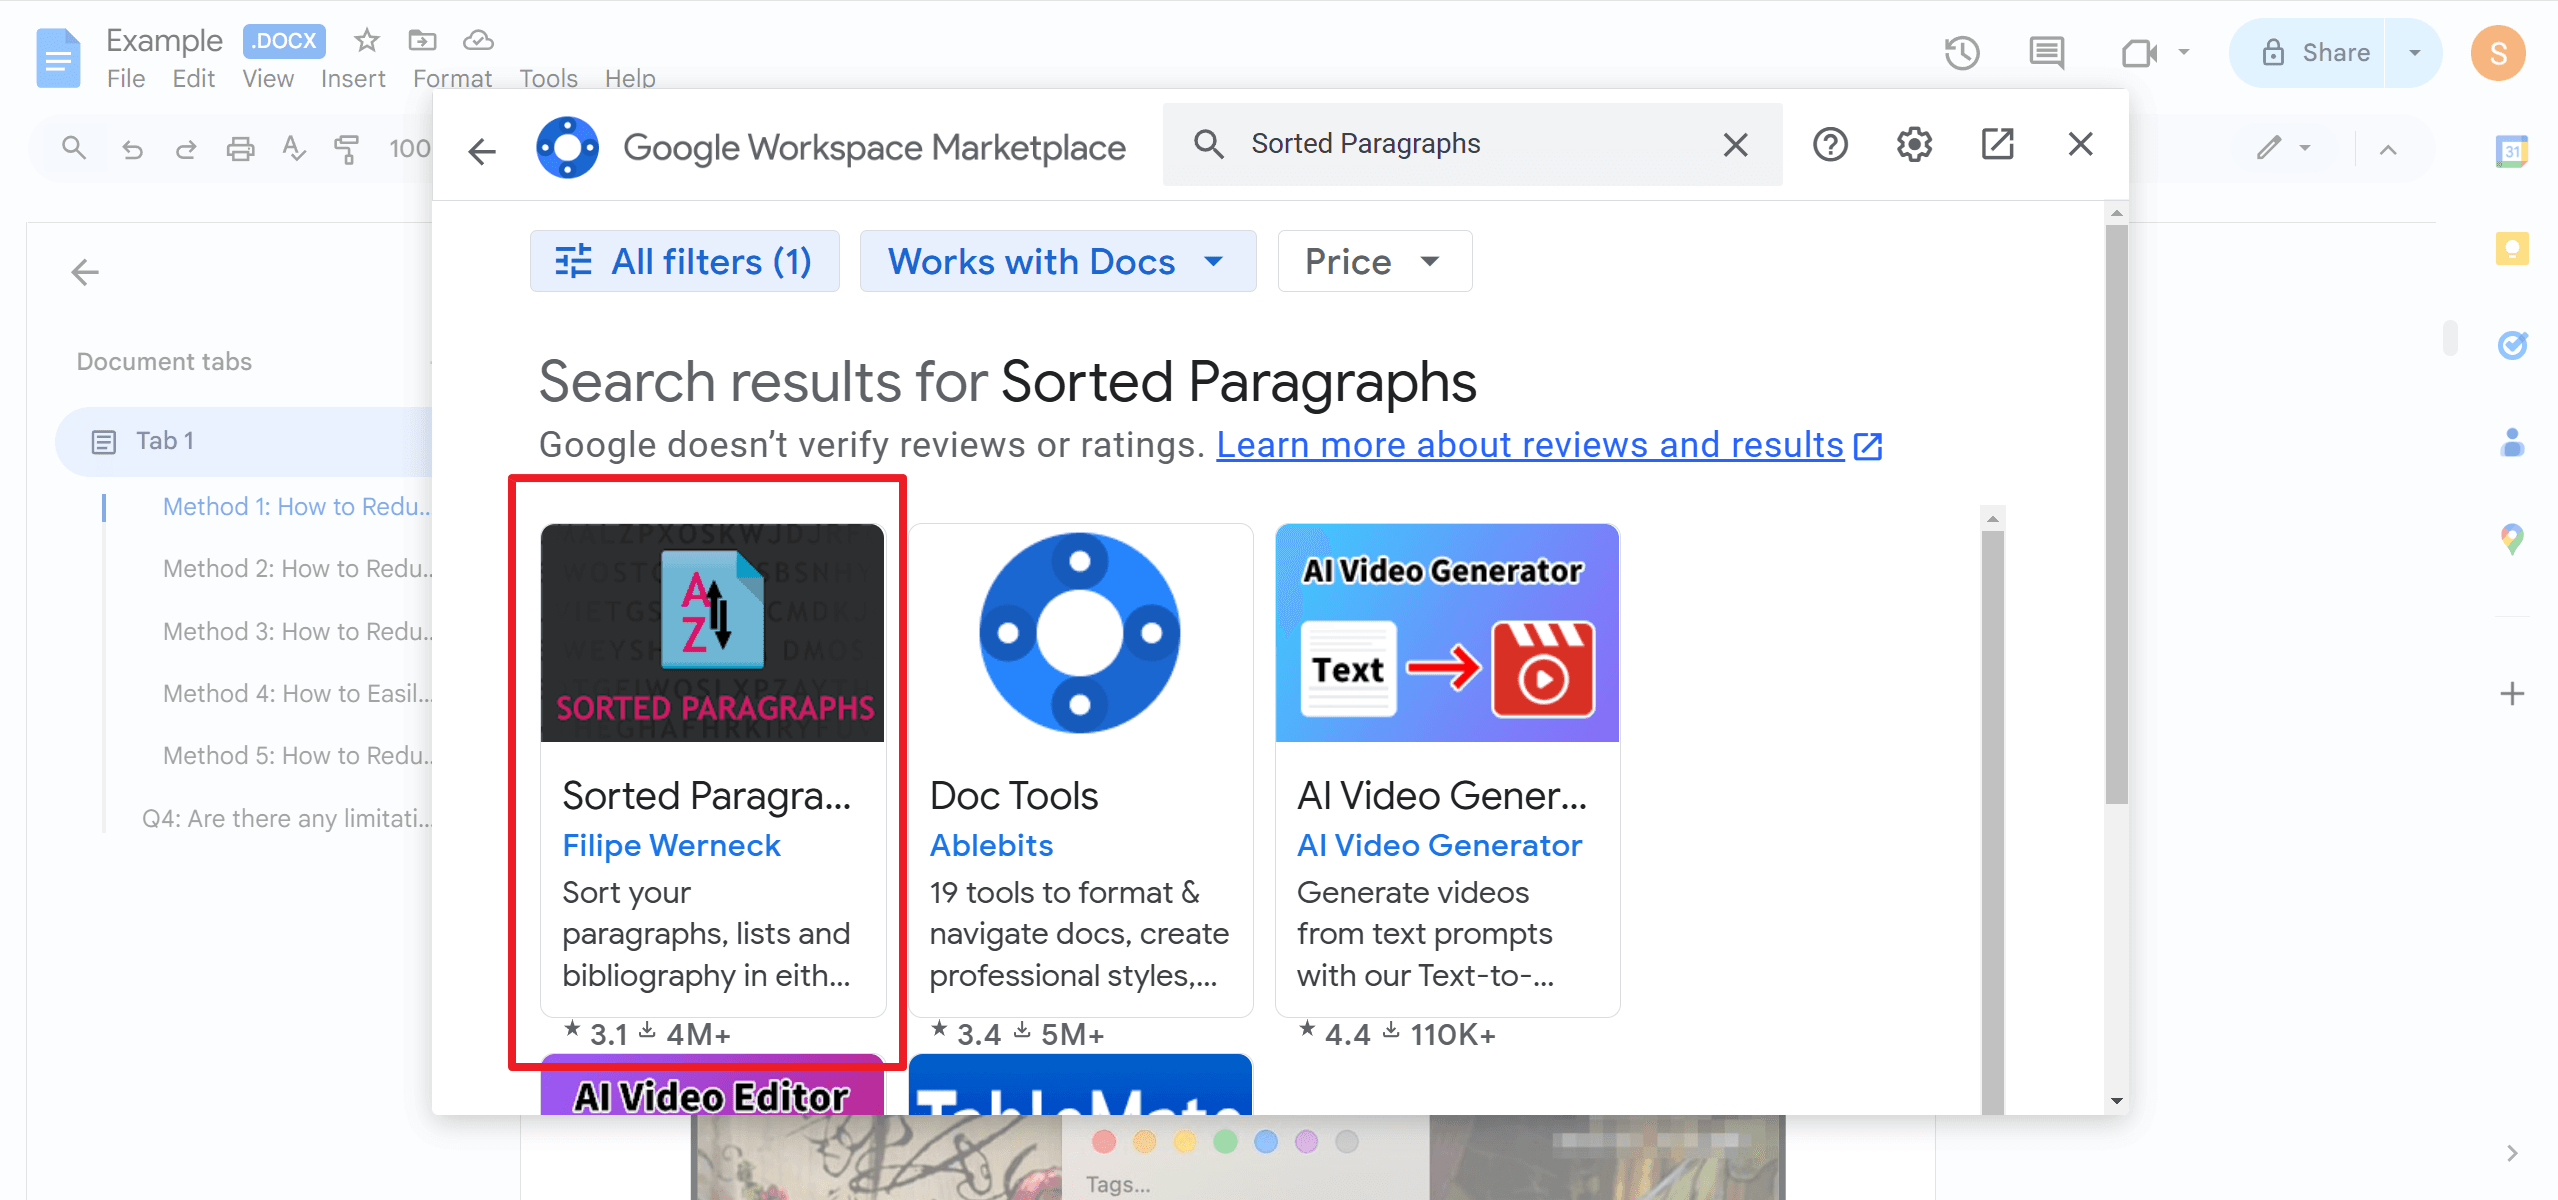Jump to Method 1 outline heading
This screenshot has height=1200, width=2558.
point(297,507)
